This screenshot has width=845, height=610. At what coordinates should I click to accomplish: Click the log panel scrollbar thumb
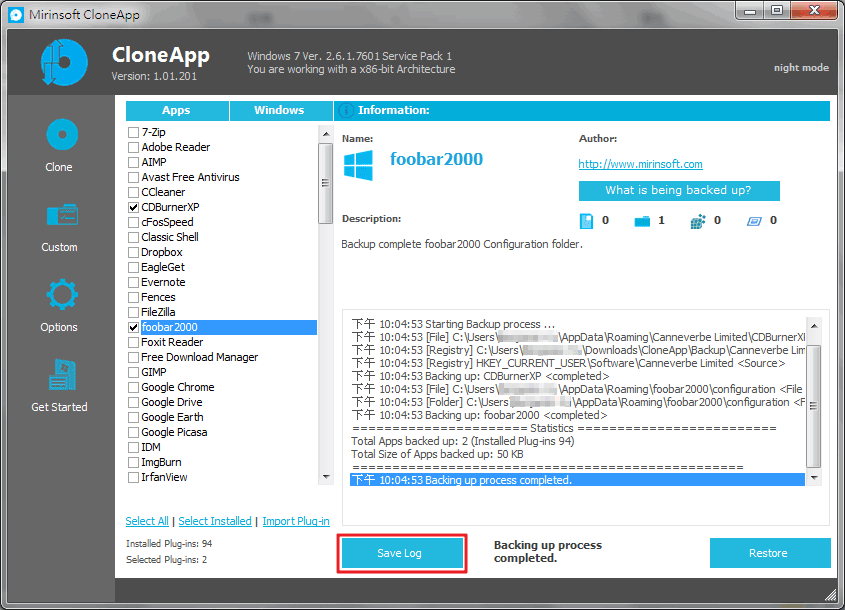click(814, 406)
